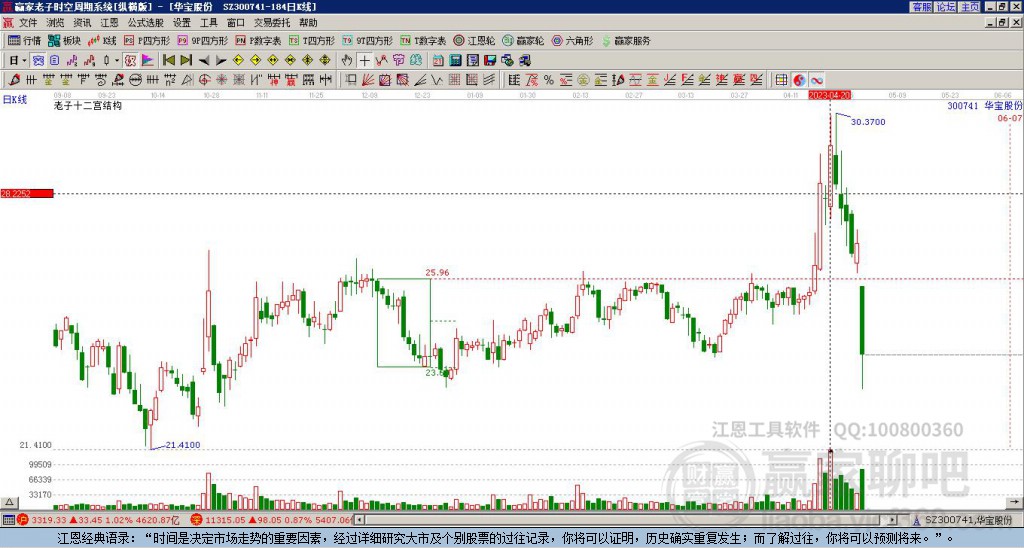Screen dimensions: 1024x548
Task: Click the horizontal chart scrollbar track
Action: (x=627, y=520)
